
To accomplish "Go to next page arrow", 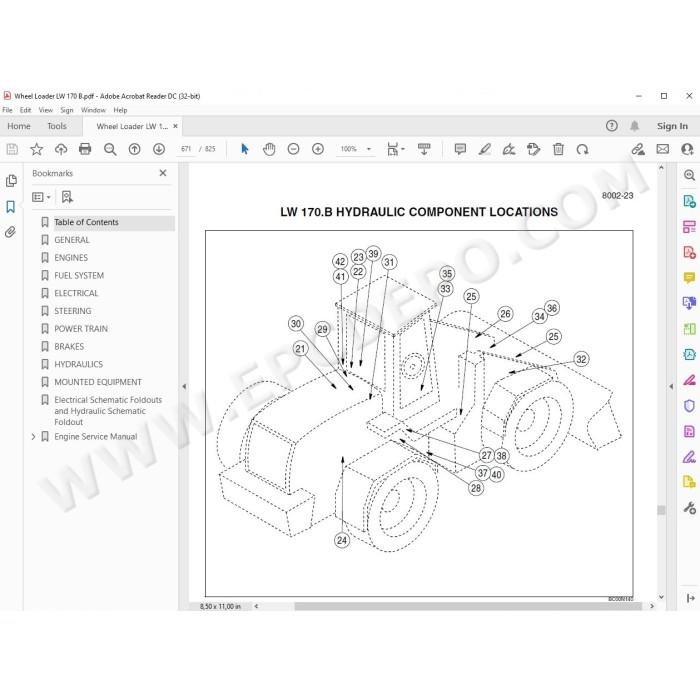I will tap(159, 149).
